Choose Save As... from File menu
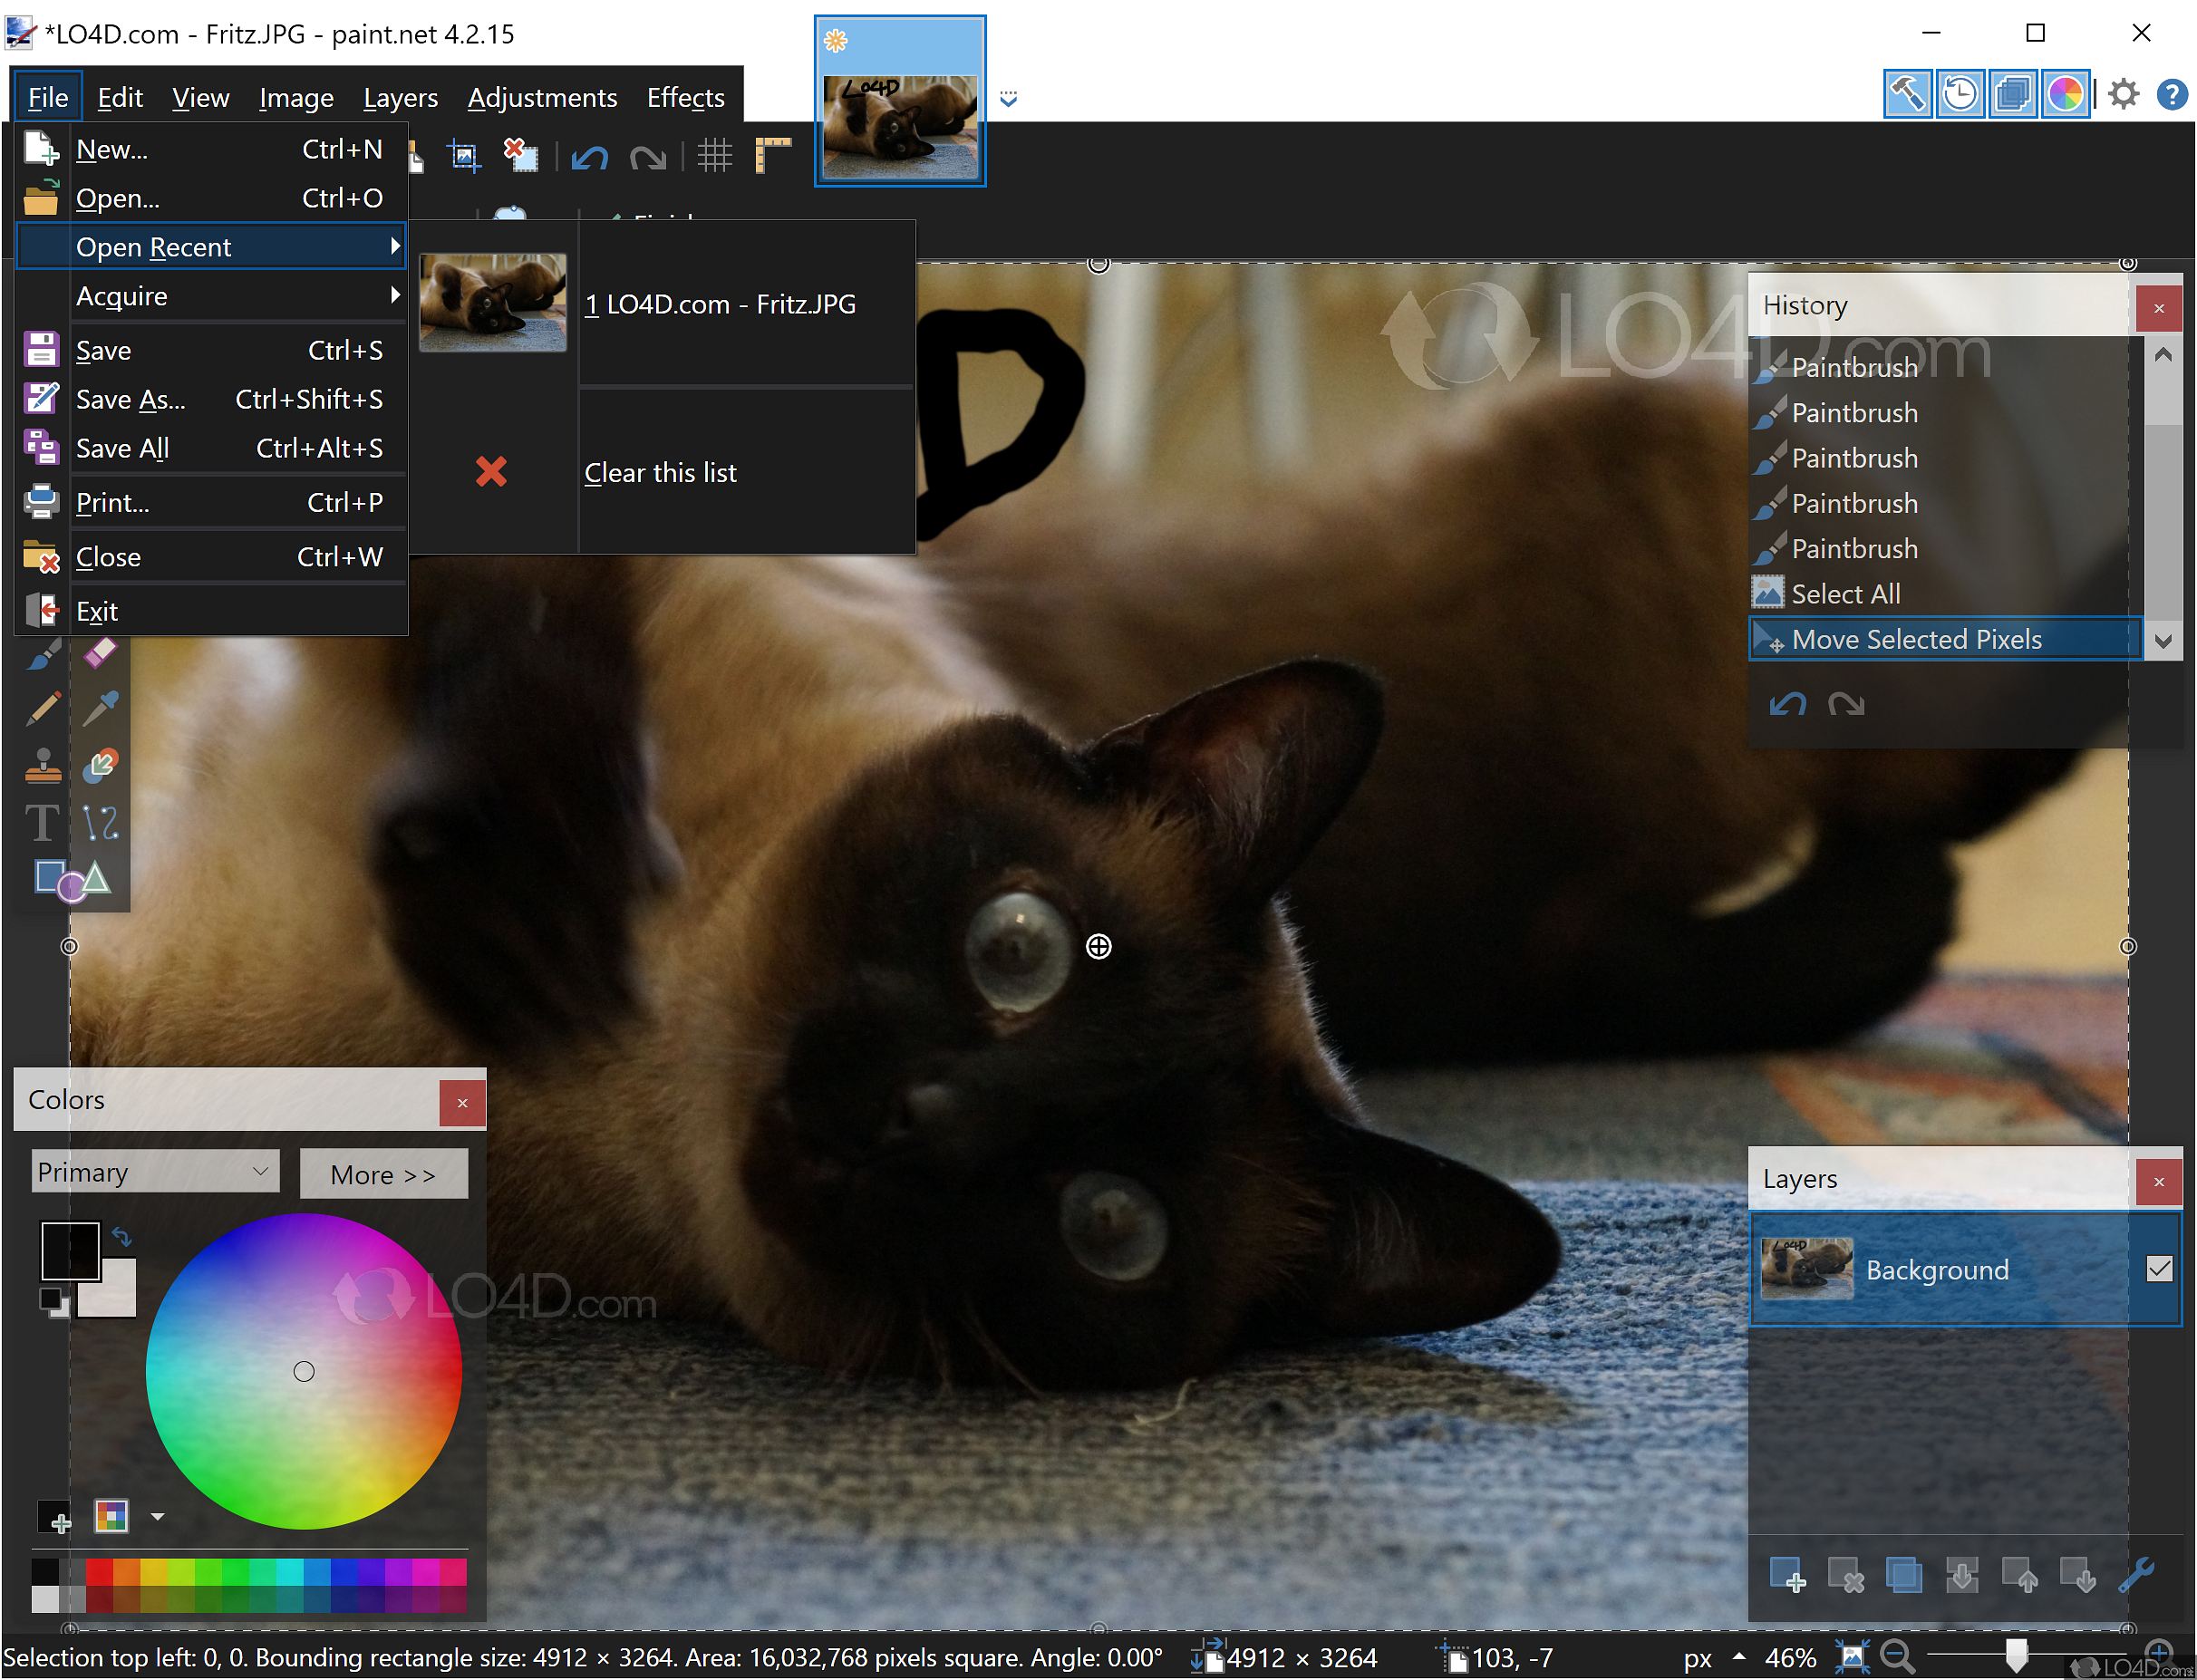The image size is (2197, 1680). click(212, 399)
